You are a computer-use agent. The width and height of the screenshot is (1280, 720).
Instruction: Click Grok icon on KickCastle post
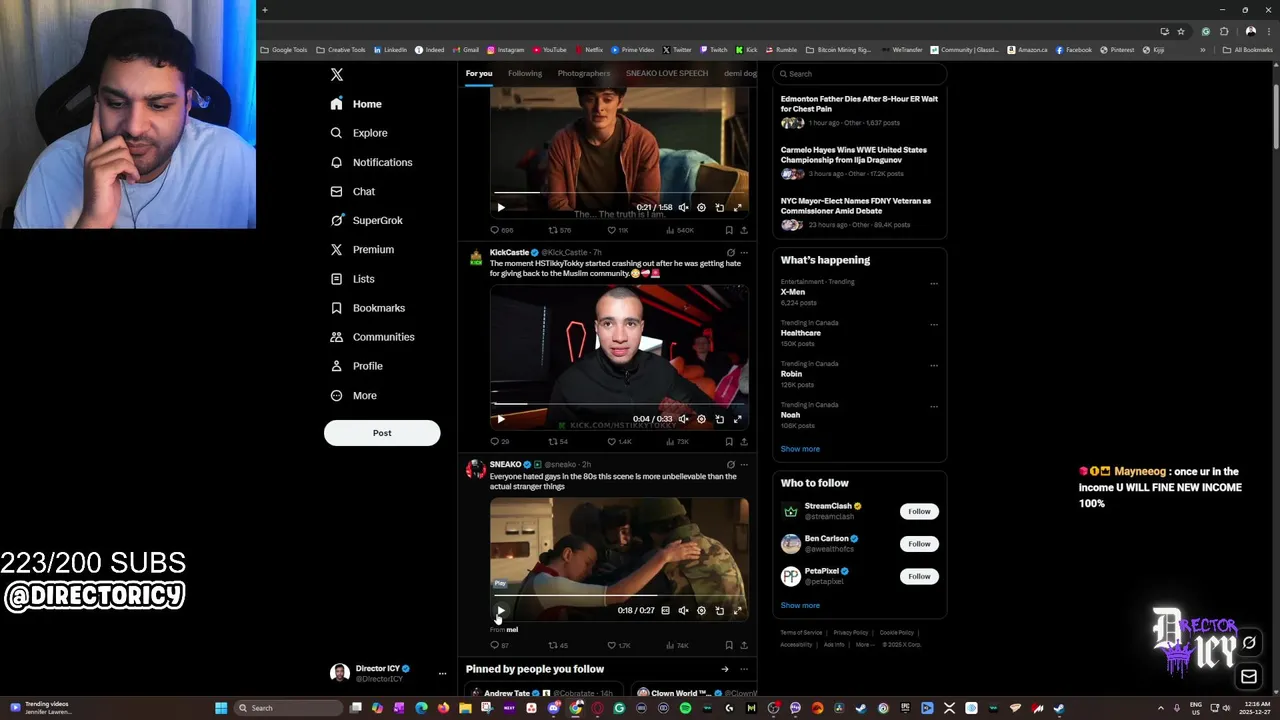(x=730, y=253)
